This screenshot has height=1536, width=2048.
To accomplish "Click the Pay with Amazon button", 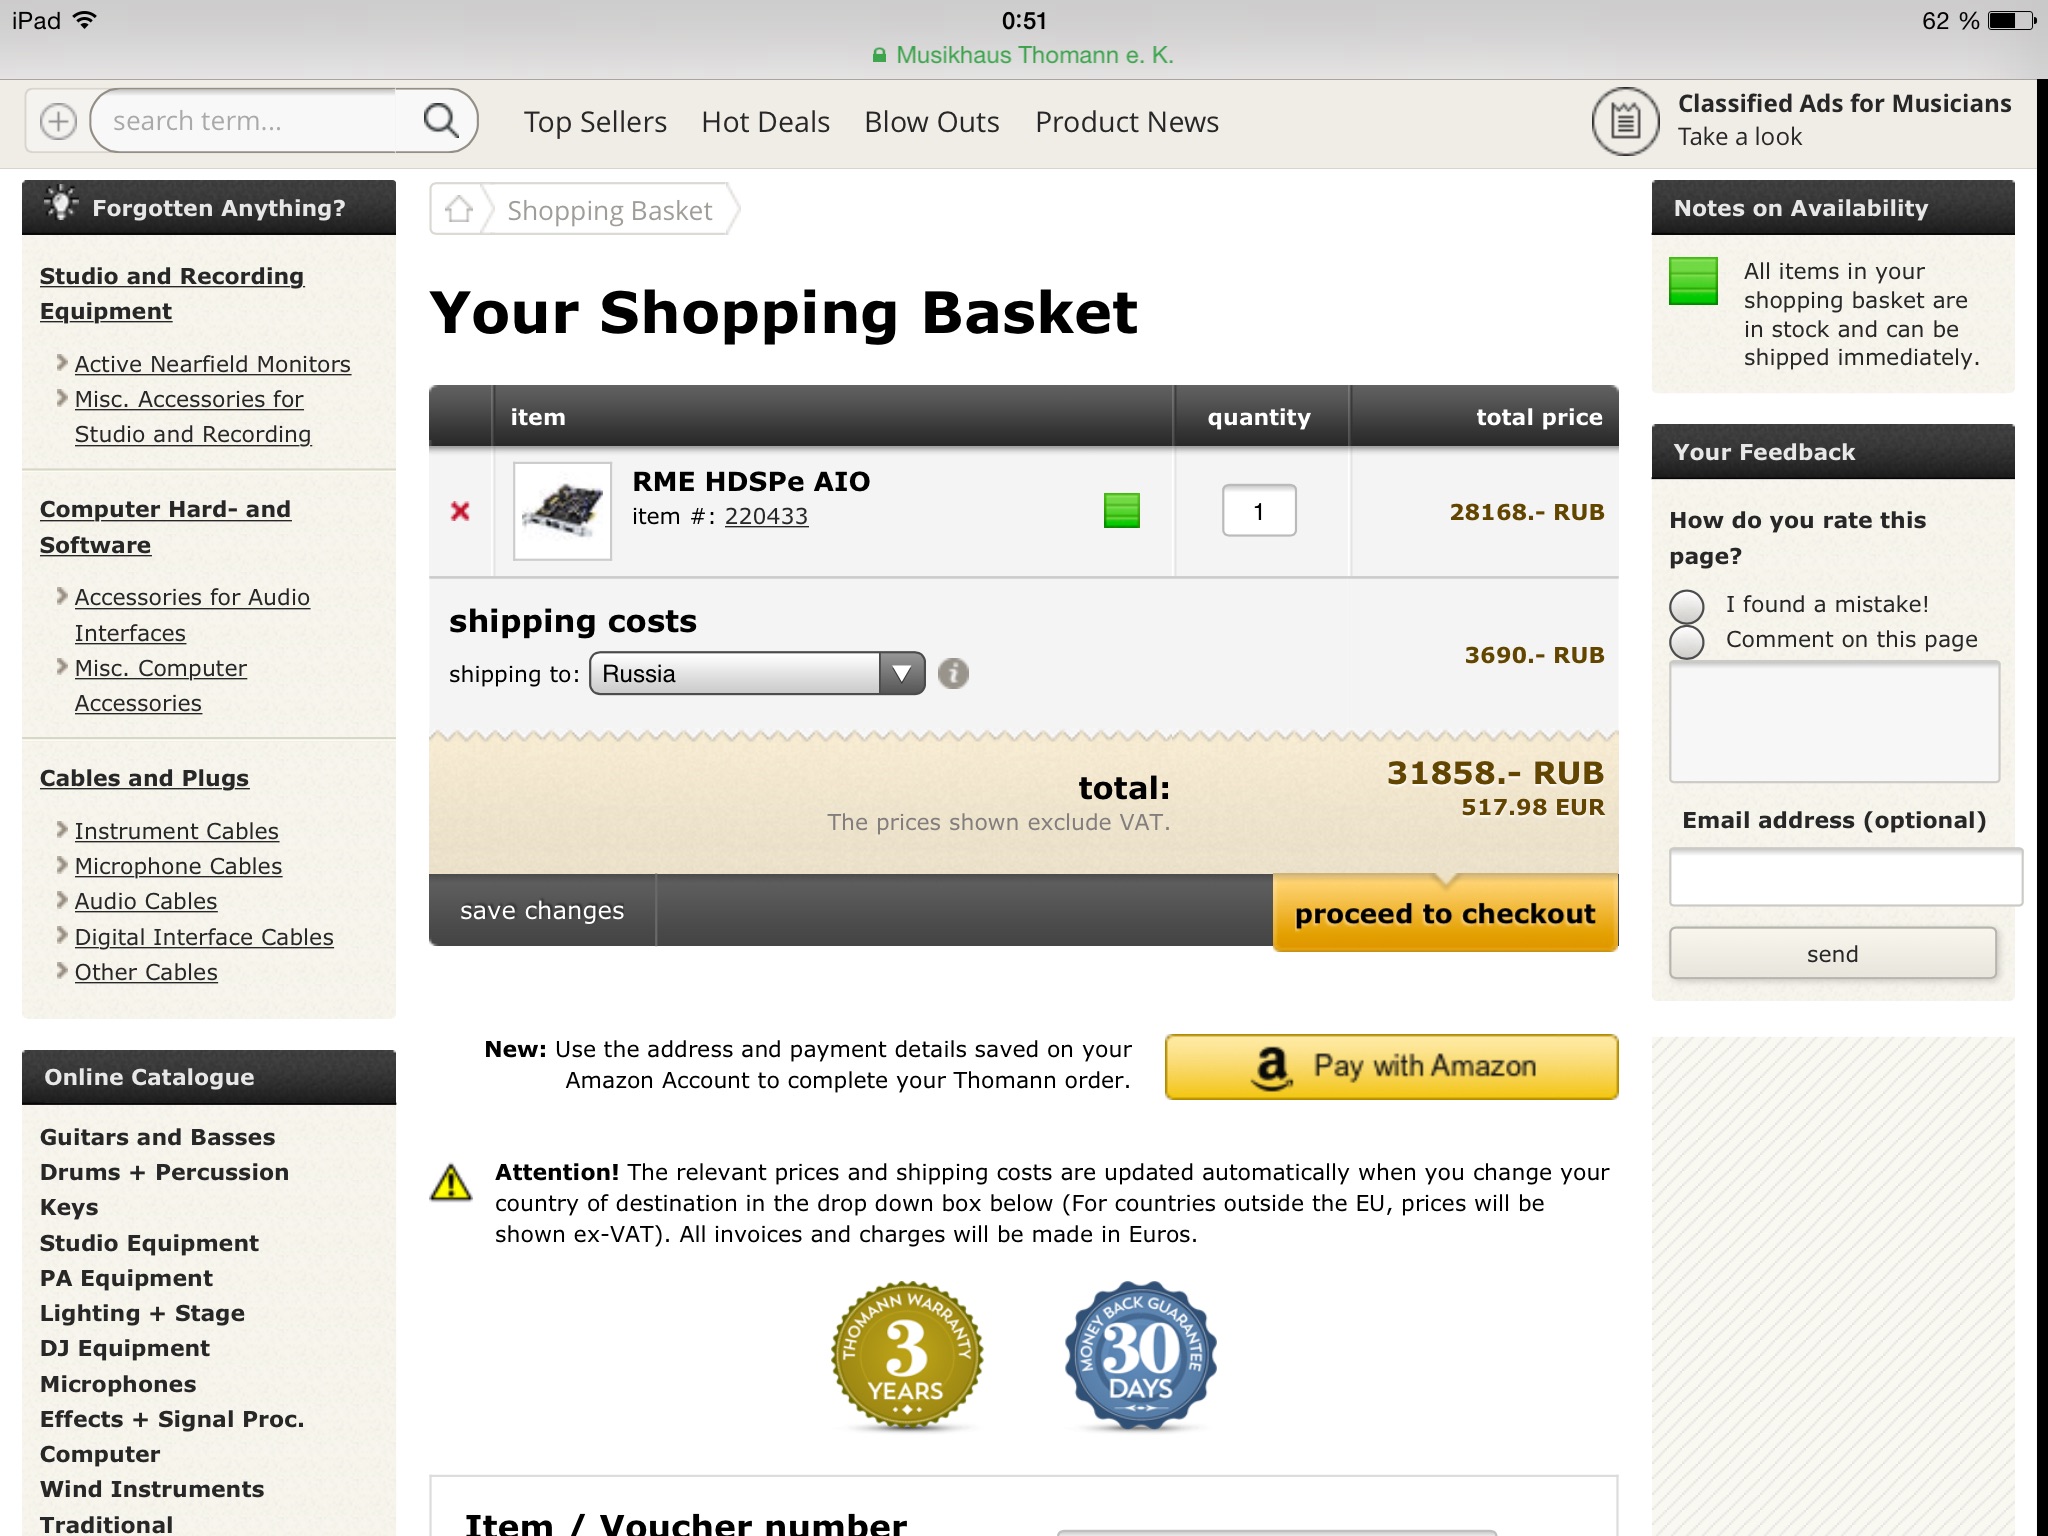I will coord(1391,1067).
